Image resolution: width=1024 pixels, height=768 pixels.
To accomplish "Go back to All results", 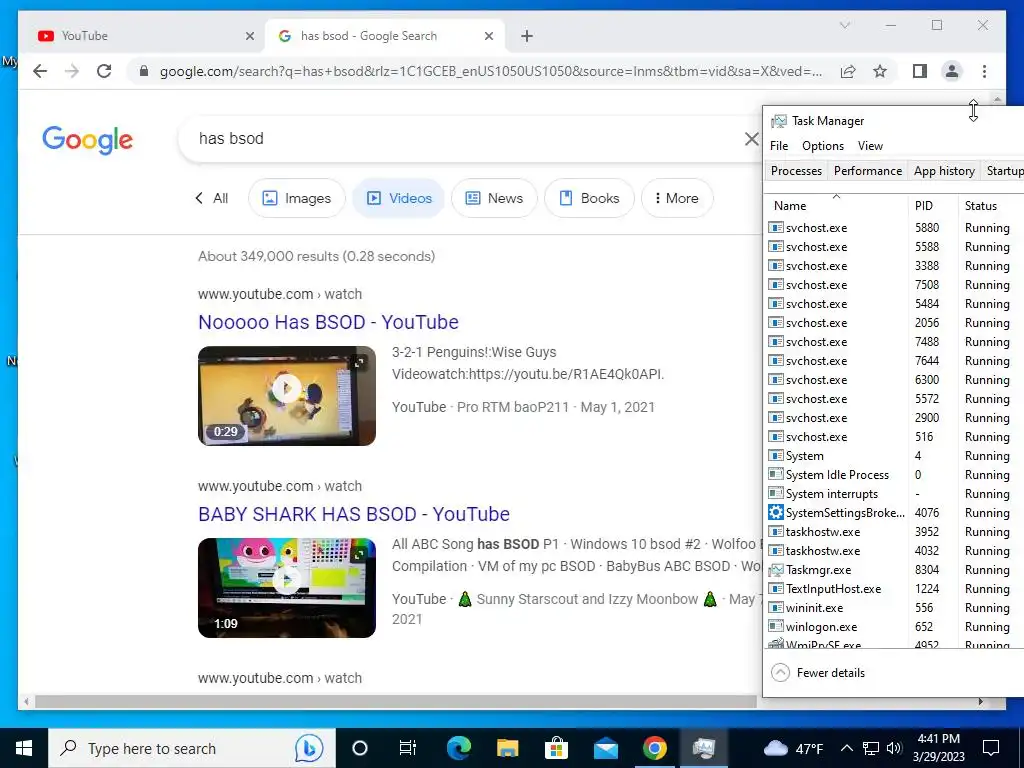I will [x=212, y=198].
